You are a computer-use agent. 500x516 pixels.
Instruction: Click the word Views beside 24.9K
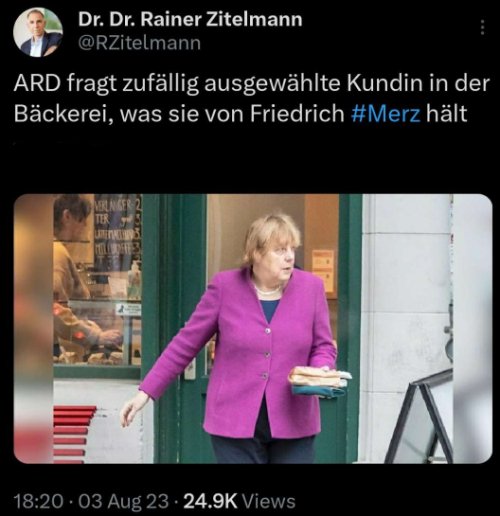[269, 501]
